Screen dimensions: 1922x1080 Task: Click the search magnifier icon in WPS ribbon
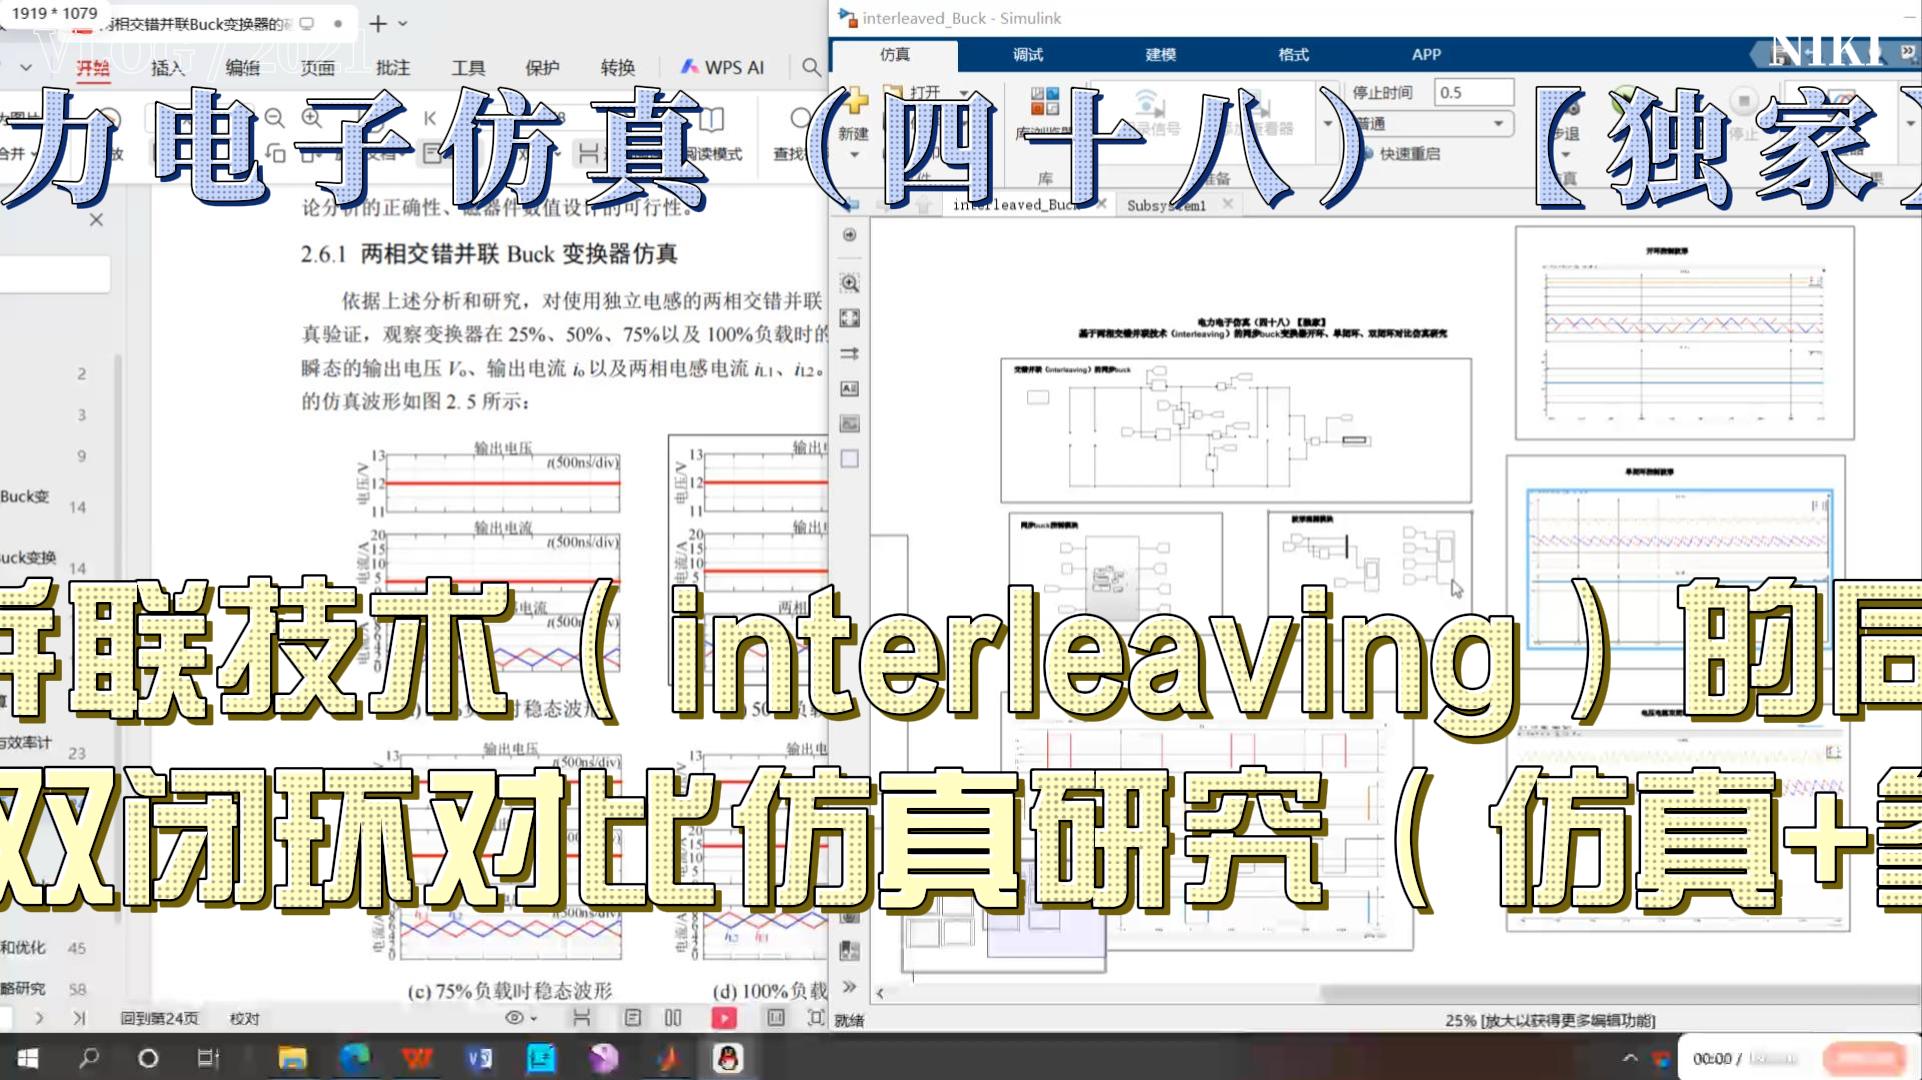tap(811, 67)
